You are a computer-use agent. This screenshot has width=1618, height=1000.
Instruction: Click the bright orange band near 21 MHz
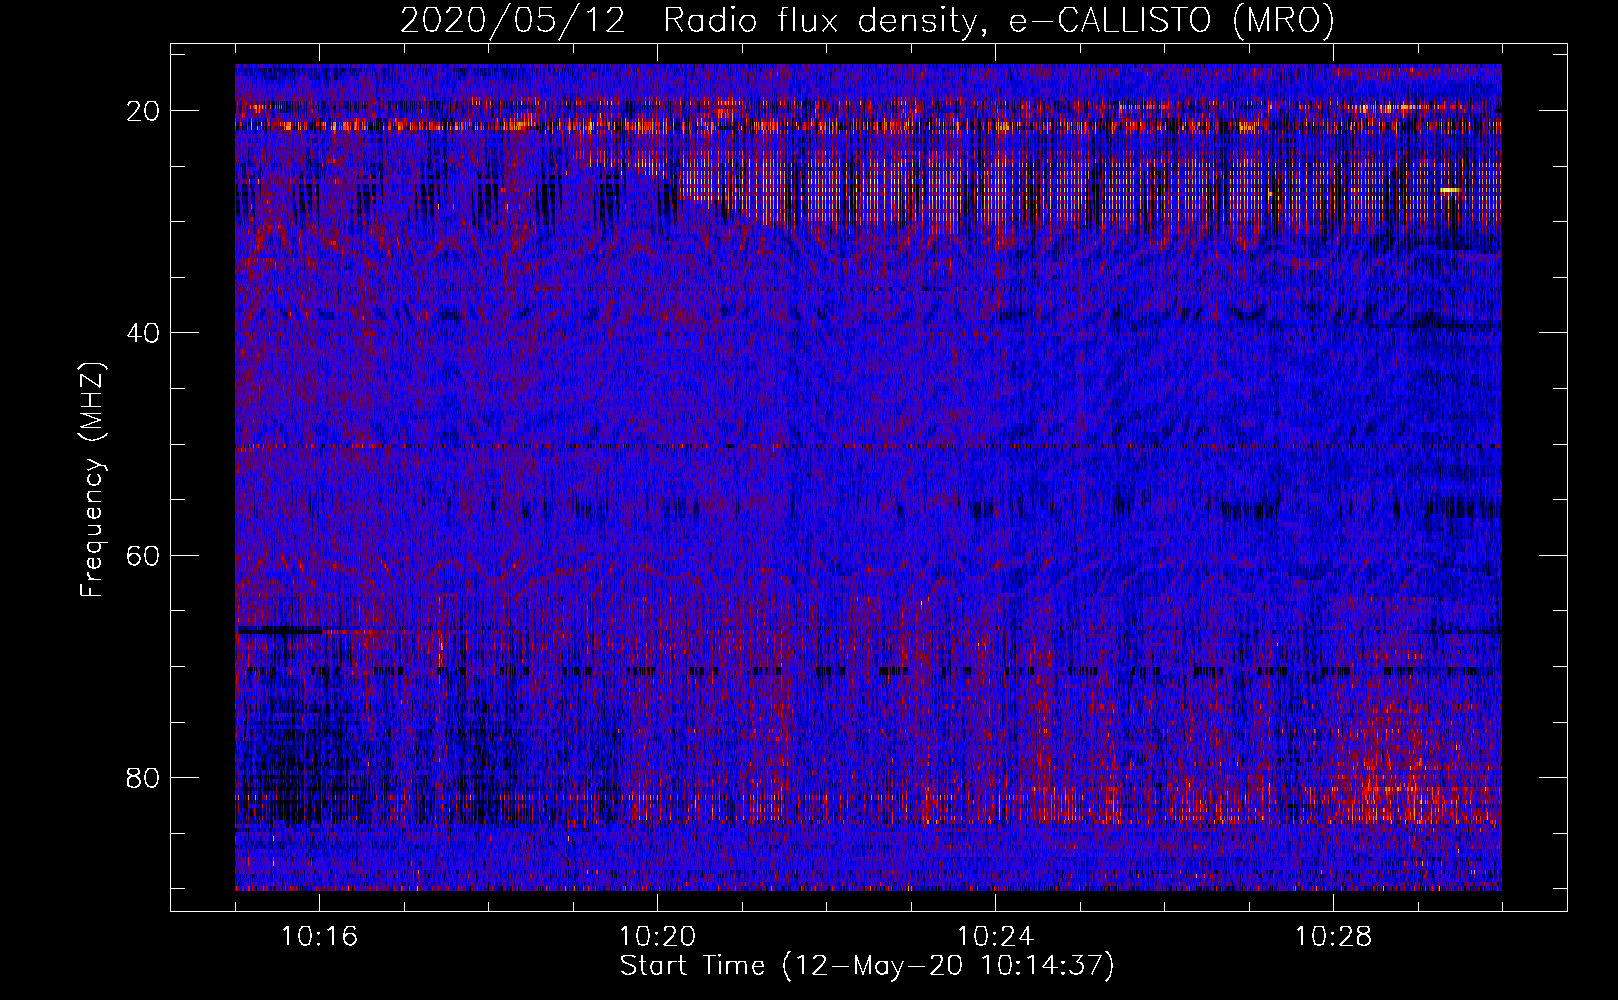[400, 126]
